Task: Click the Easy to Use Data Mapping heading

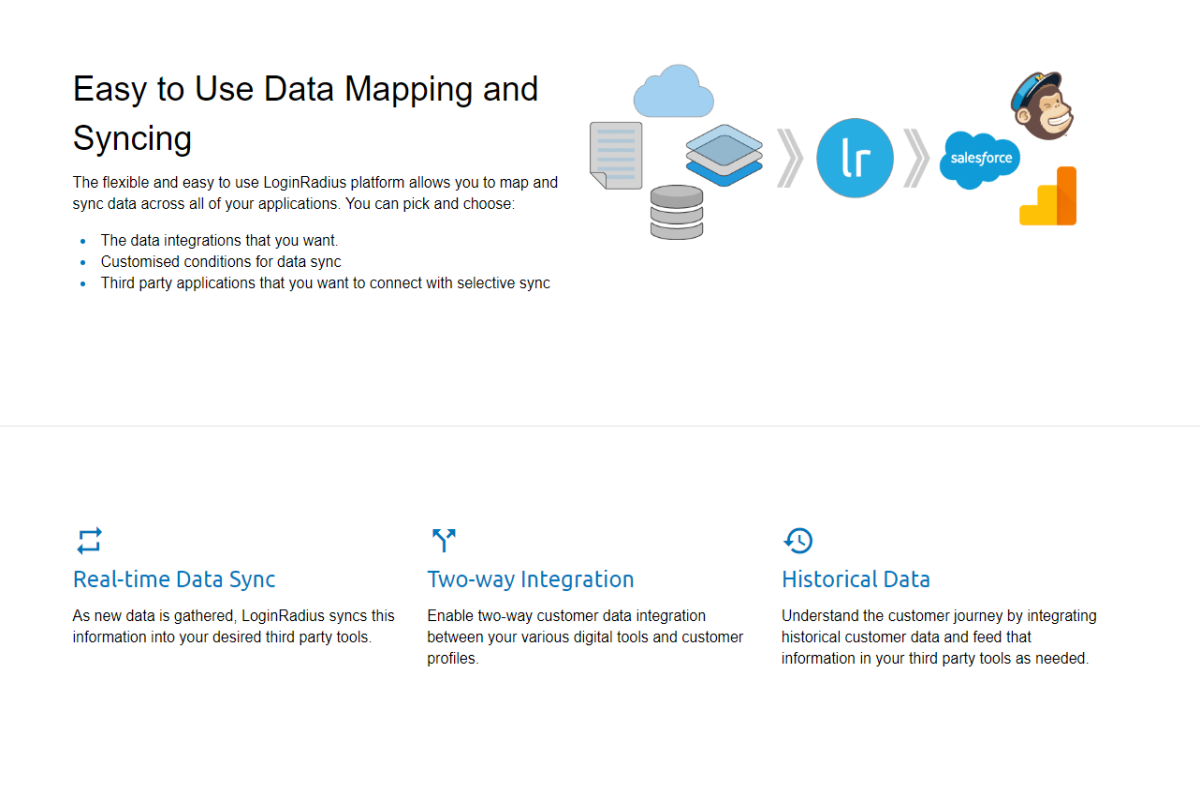Action: 306,113
